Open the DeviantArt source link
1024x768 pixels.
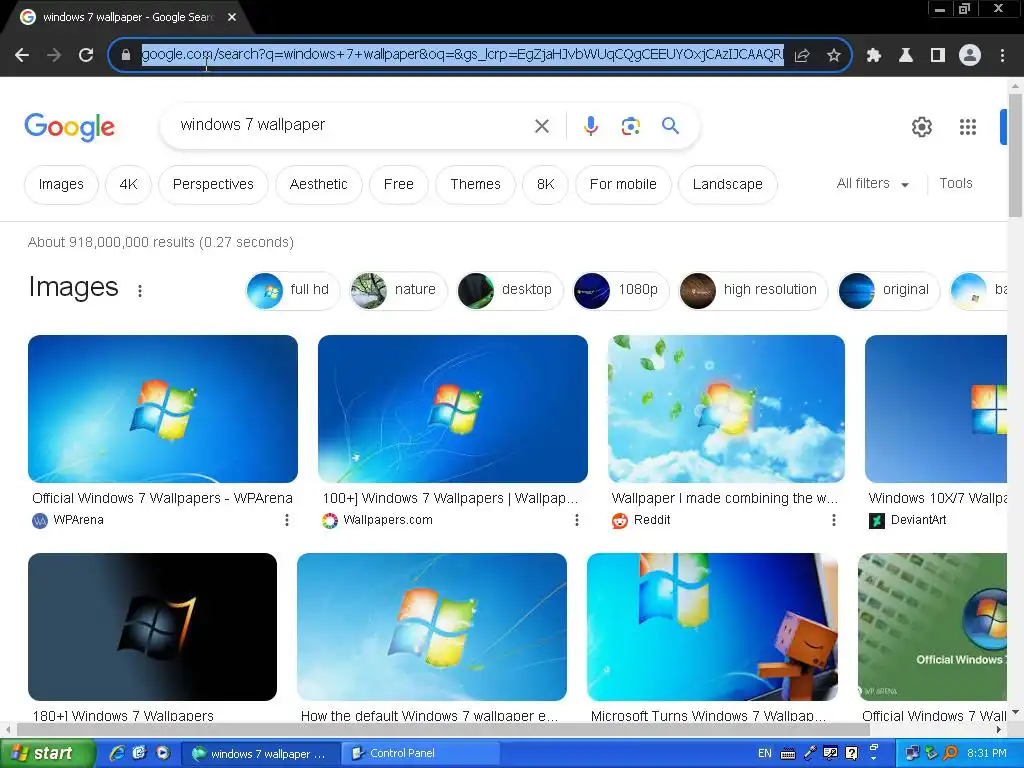(918, 520)
